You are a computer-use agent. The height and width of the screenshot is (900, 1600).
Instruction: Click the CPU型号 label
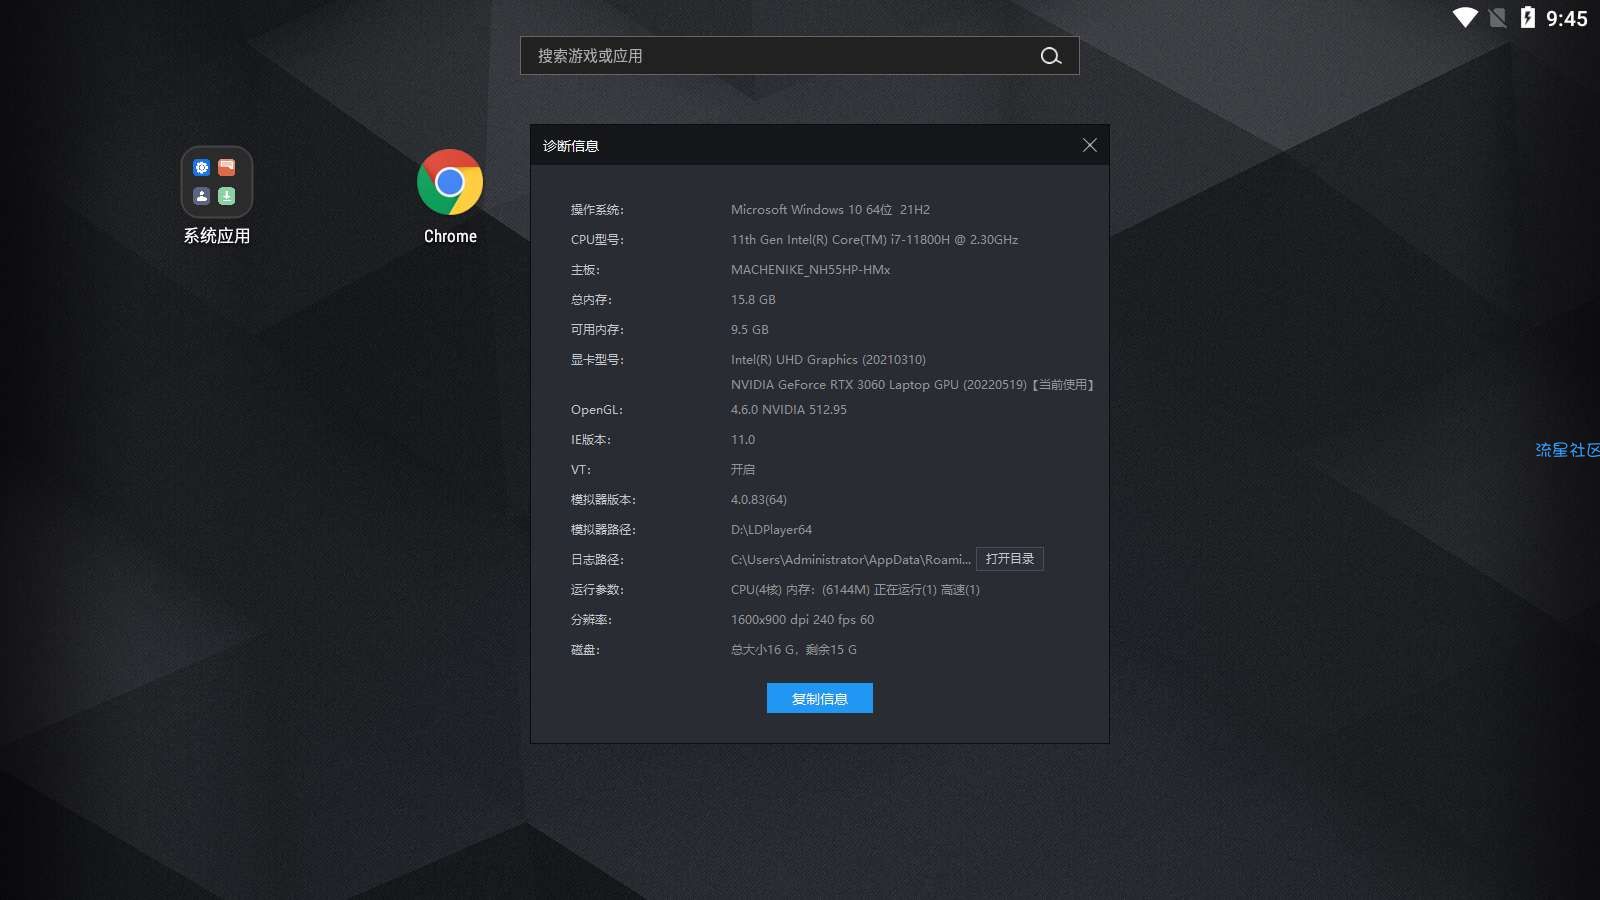(x=597, y=240)
